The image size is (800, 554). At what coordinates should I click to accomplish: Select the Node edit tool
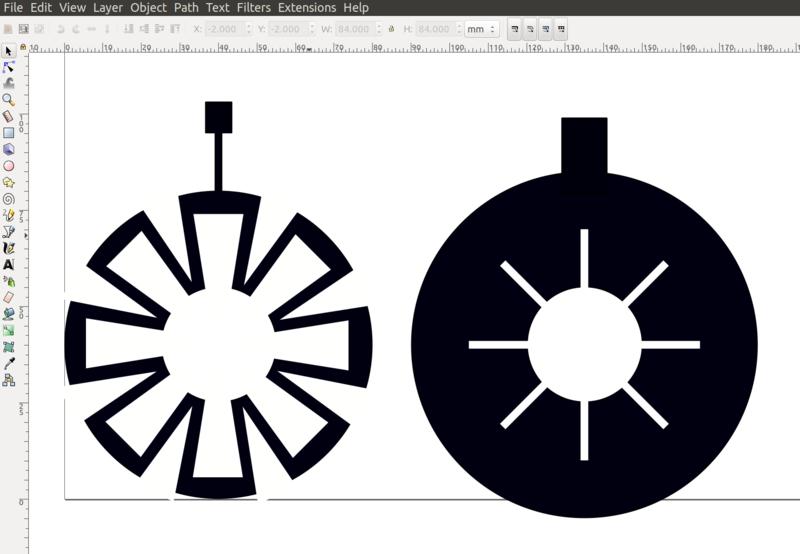click(8, 67)
